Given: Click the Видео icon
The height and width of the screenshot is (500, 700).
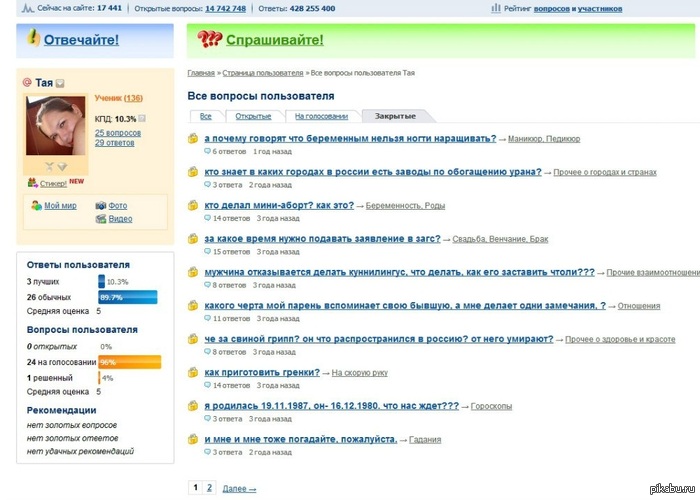Looking at the screenshot, I should (x=100, y=219).
